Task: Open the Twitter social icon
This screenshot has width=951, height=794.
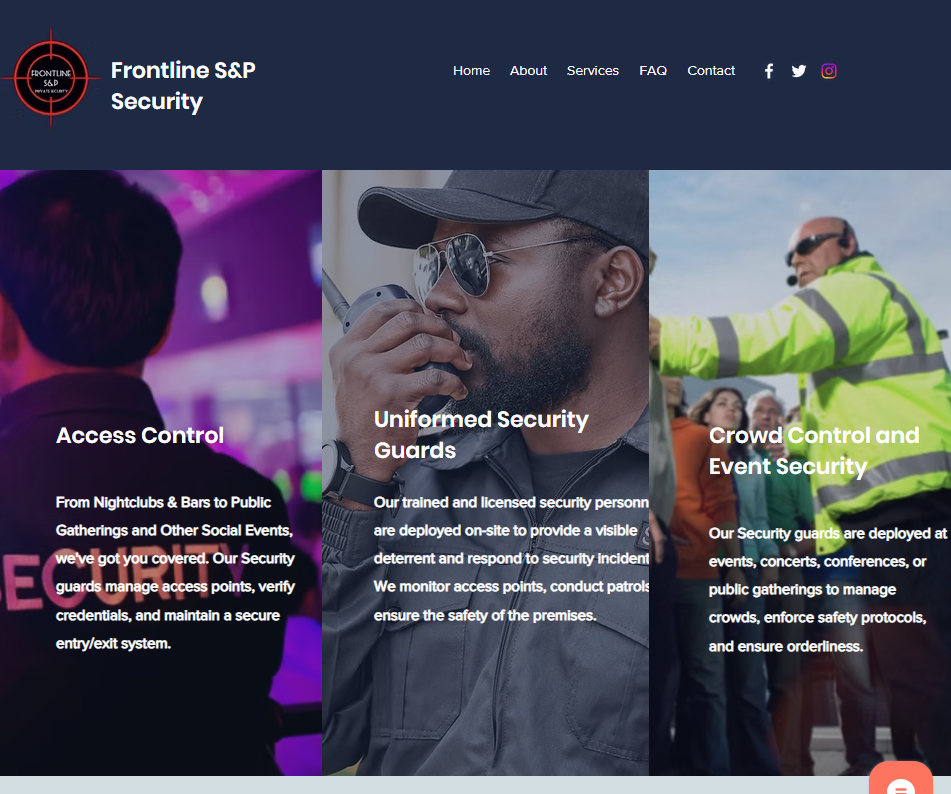Action: click(x=799, y=71)
